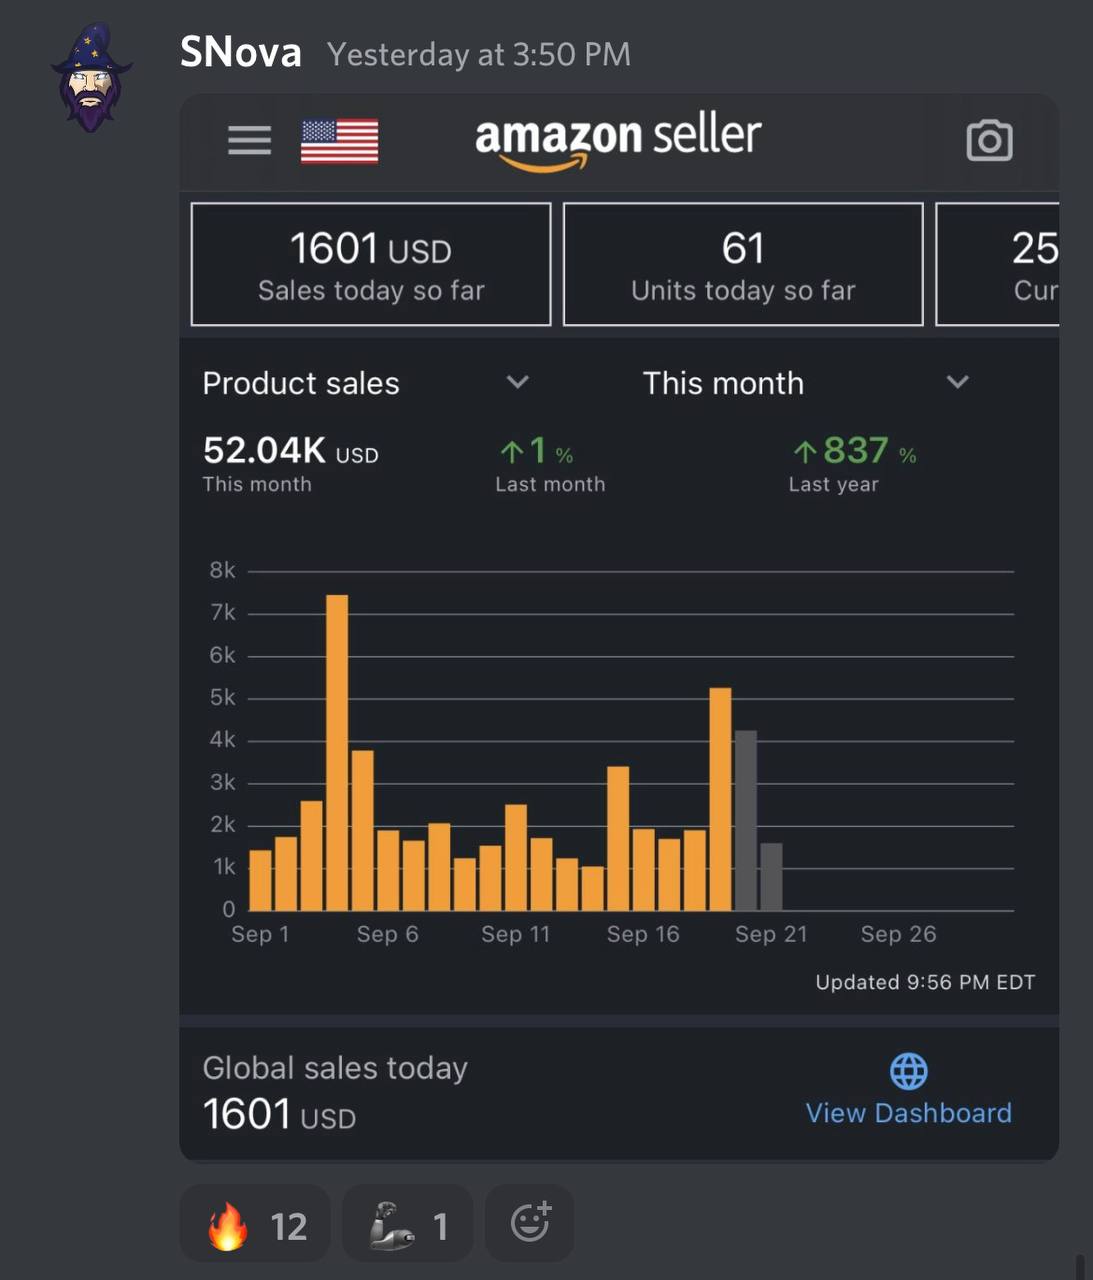Image resolution: width=1093 pixels, height=1280 pixels.
Task: Open the hamburger menu icon
Action: click(249, 140)
